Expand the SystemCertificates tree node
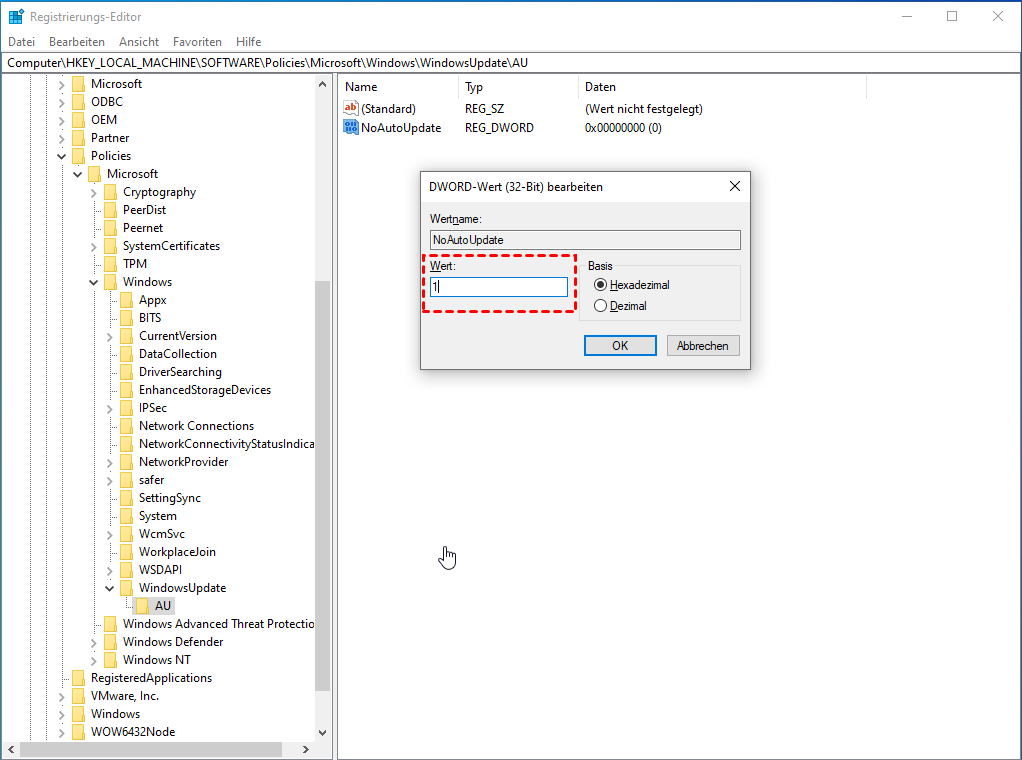1022x760 pixels. pyautogui.click(x=94, y=246)
